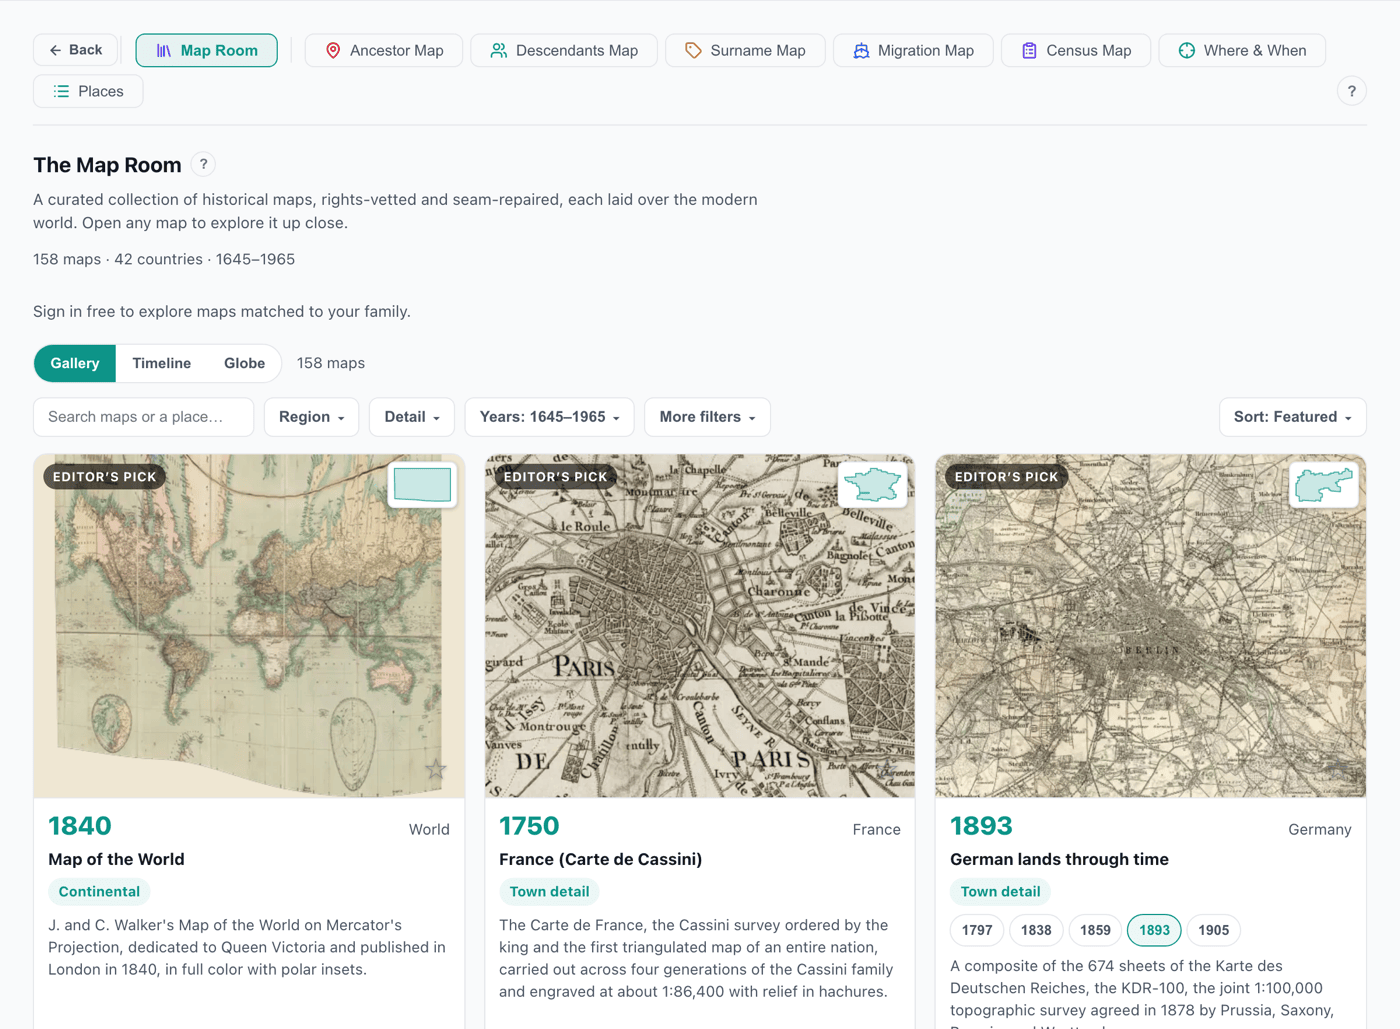This screenshot has height=1029, width=1400.
Task: Click the help icon at the toolbar's right end
Action: 1351,91
